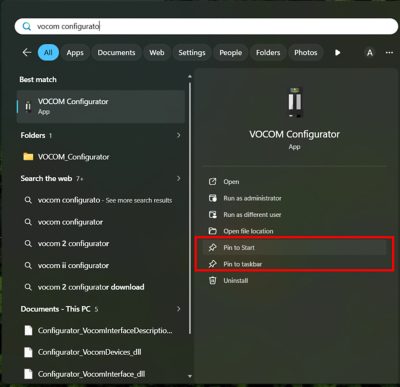
Task: Open the three-dot options menu
Action: (389, 53)
